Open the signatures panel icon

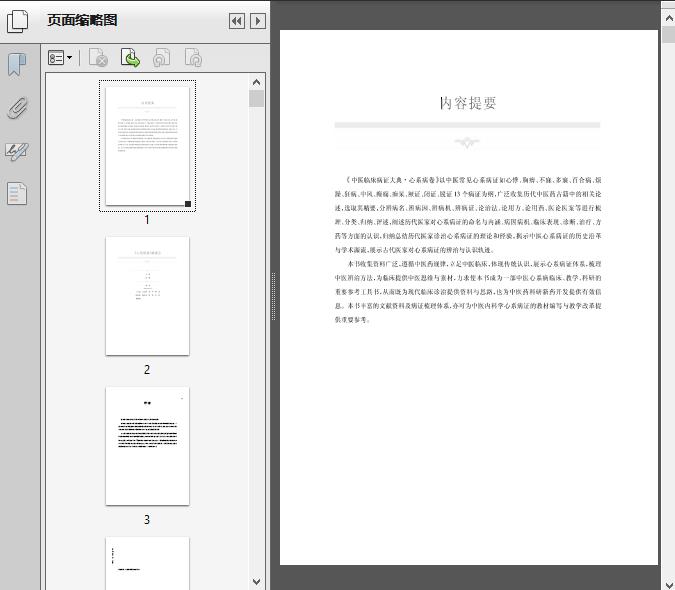(x=17, y=151)
